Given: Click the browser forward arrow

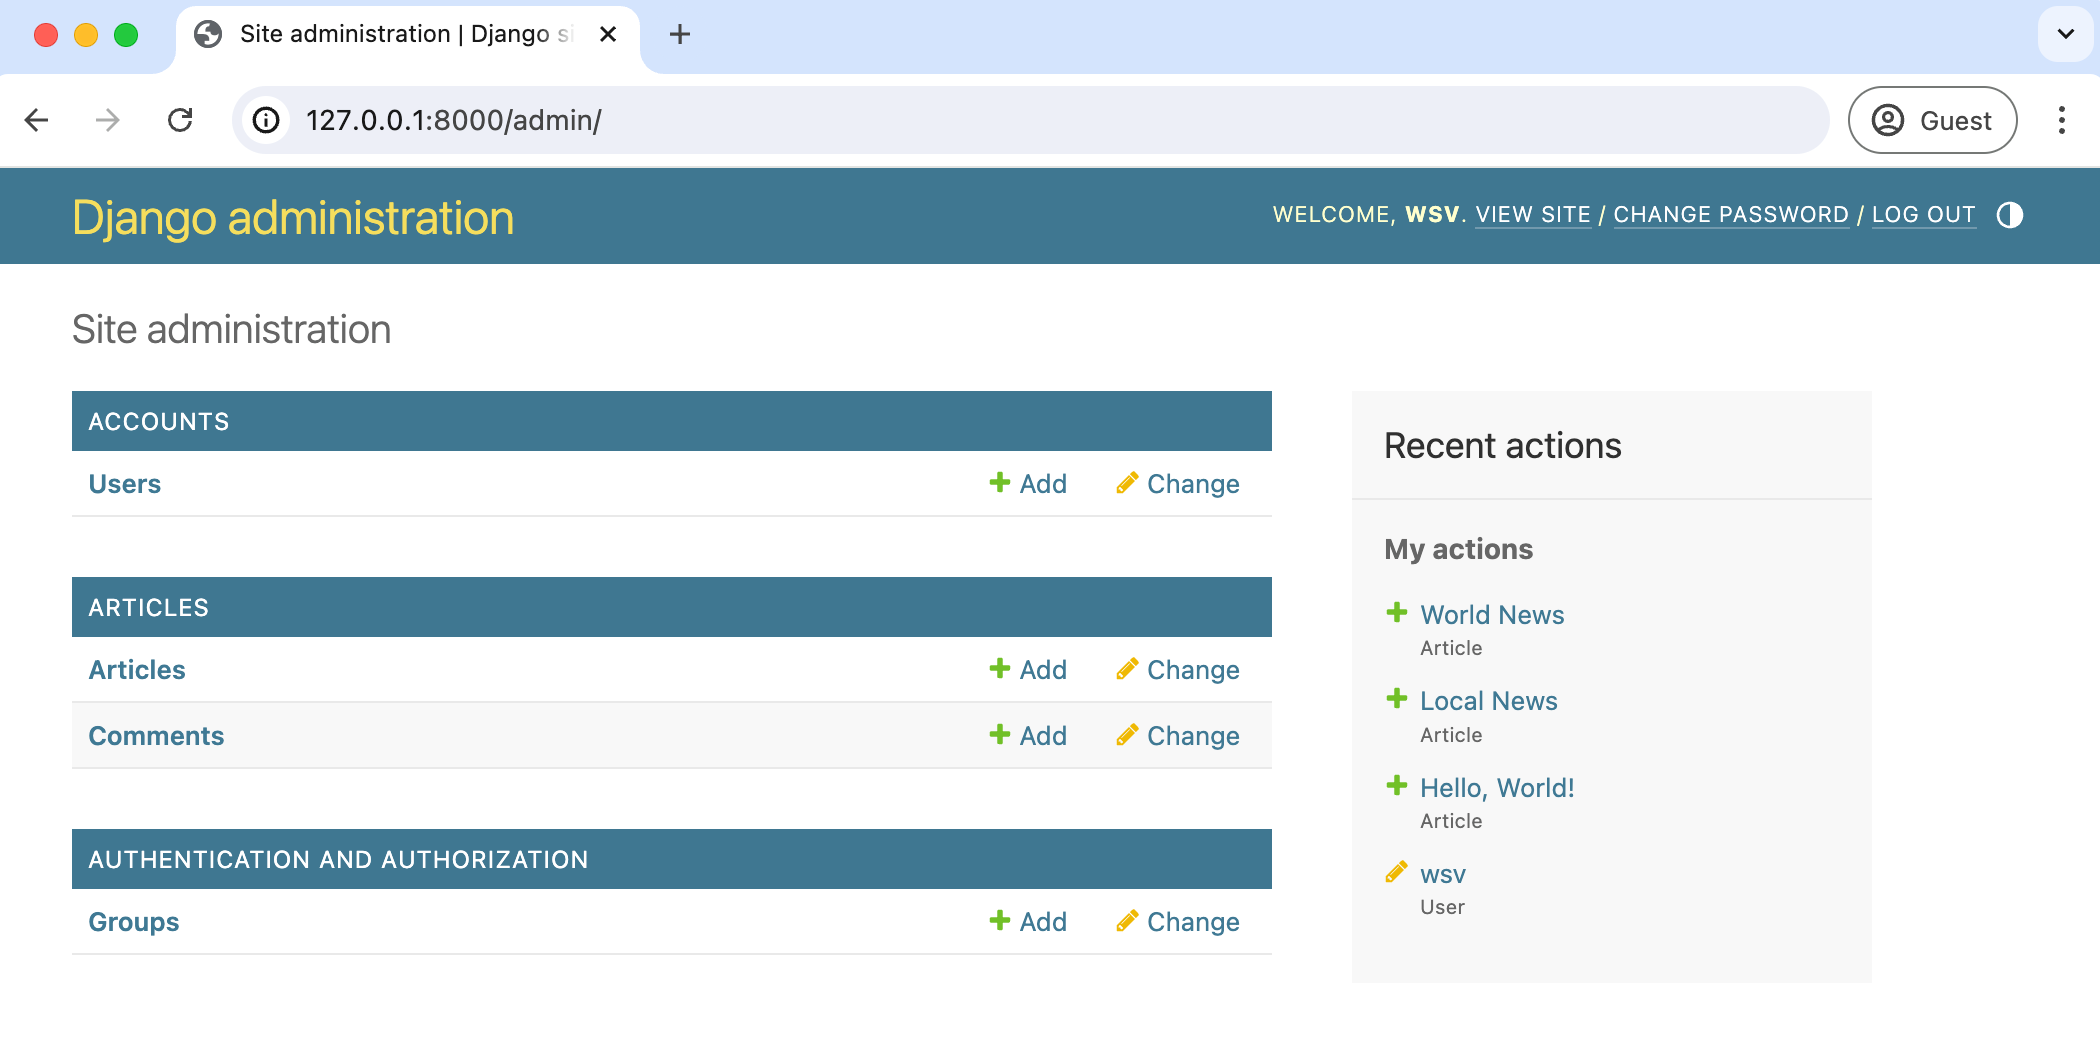Looking at the screenshot, I should [x=108, y=120].
